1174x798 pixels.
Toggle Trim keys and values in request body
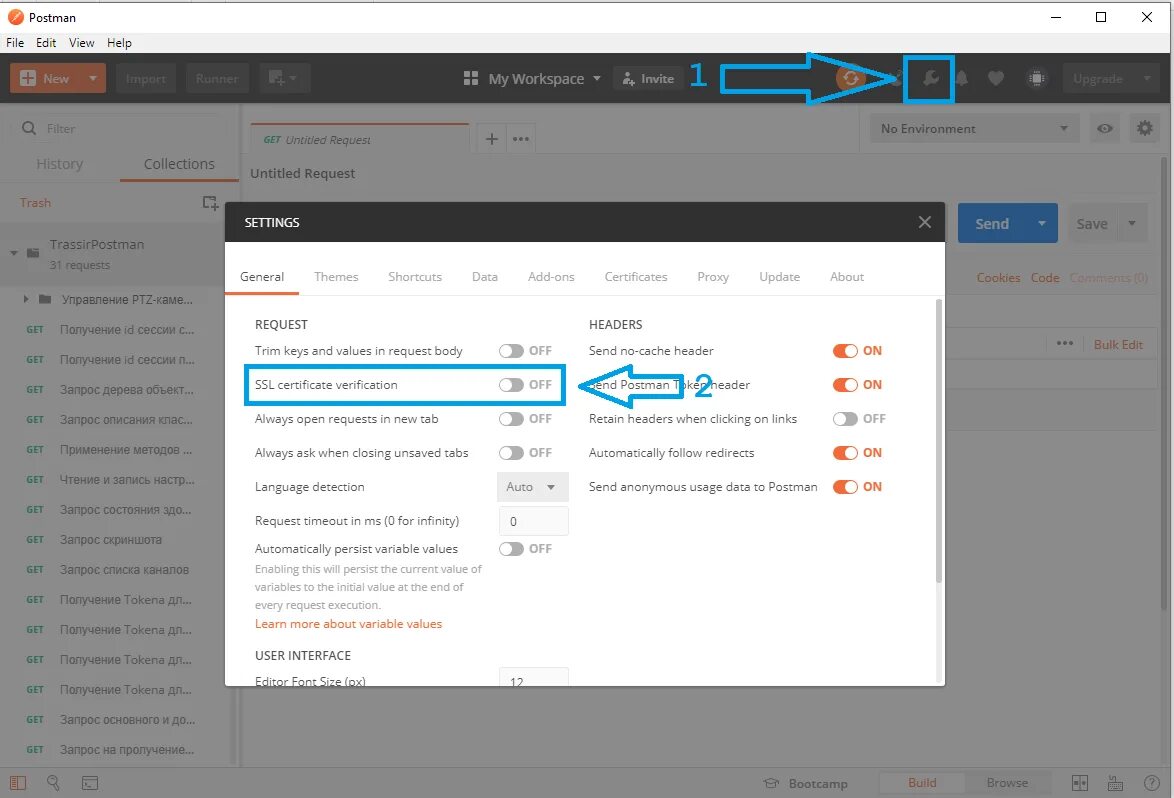[511, 351]
